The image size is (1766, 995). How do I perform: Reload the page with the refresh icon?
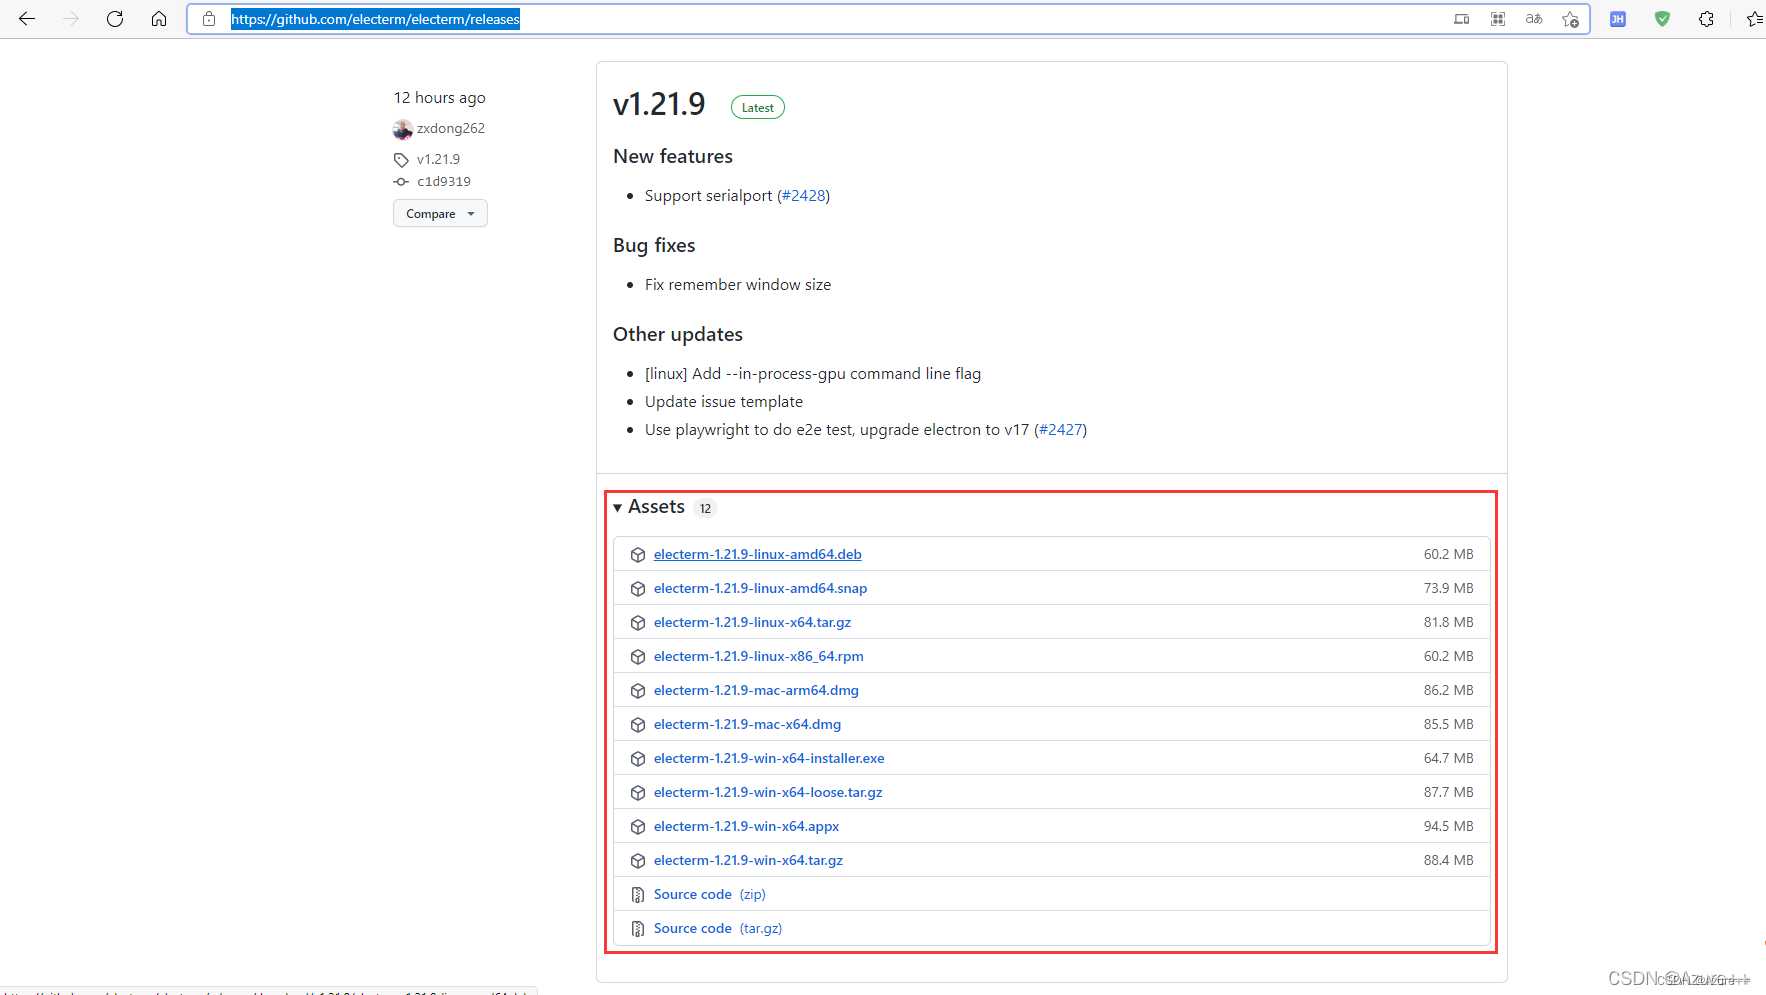[115, 19]
